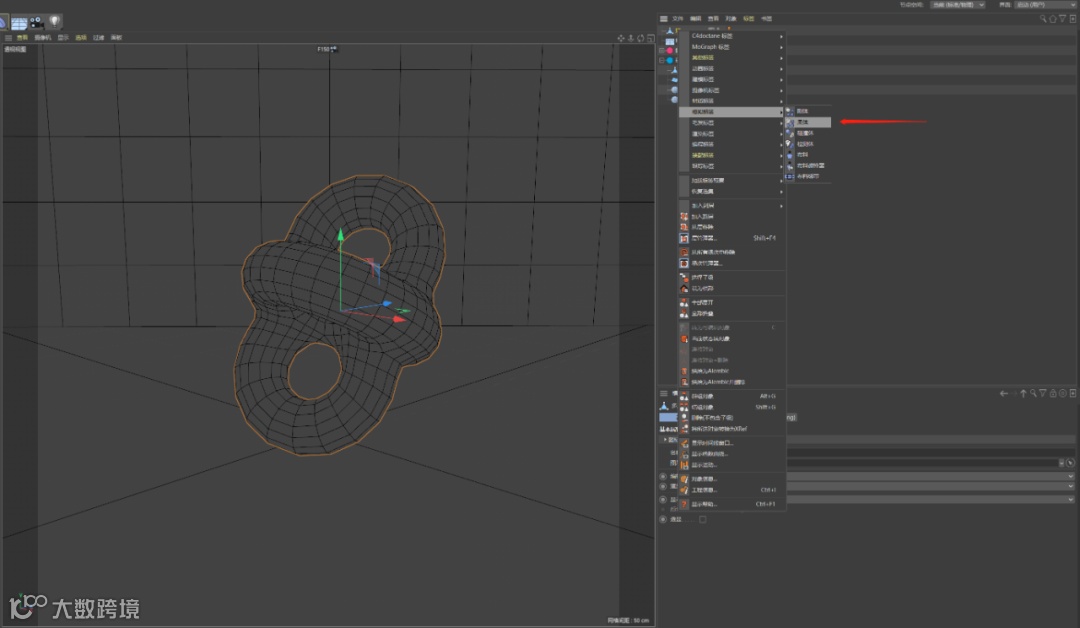Click the home icon in Object Manager header
This screenshot has width=1080, height=628.
tap(1052, 18)
